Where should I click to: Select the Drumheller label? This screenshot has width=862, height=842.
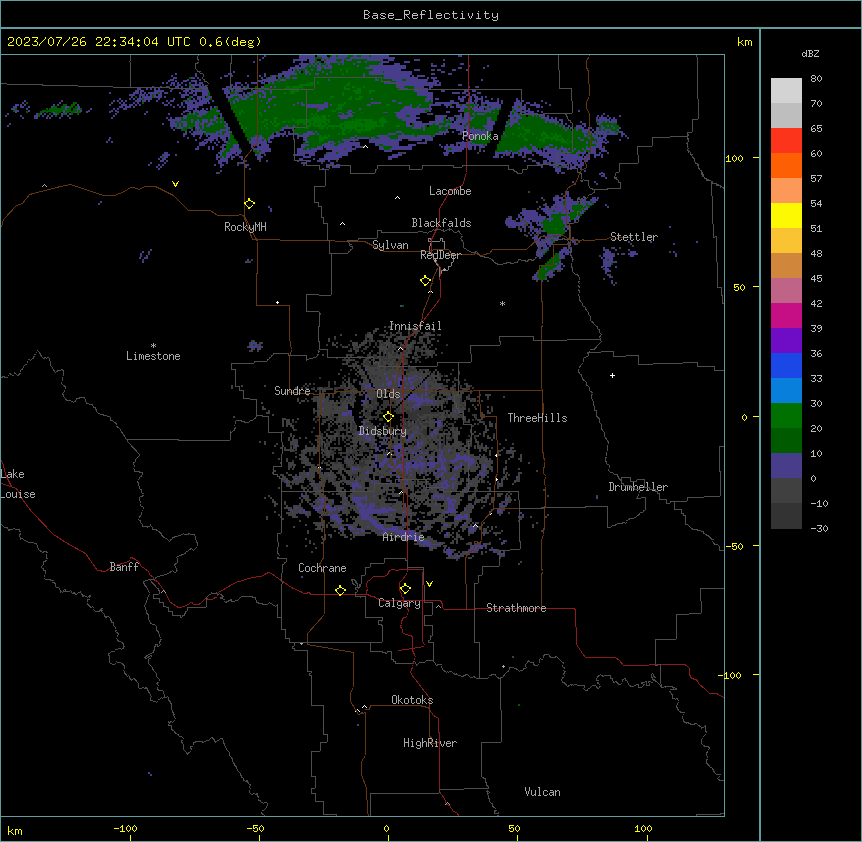(x=638, y=487)
